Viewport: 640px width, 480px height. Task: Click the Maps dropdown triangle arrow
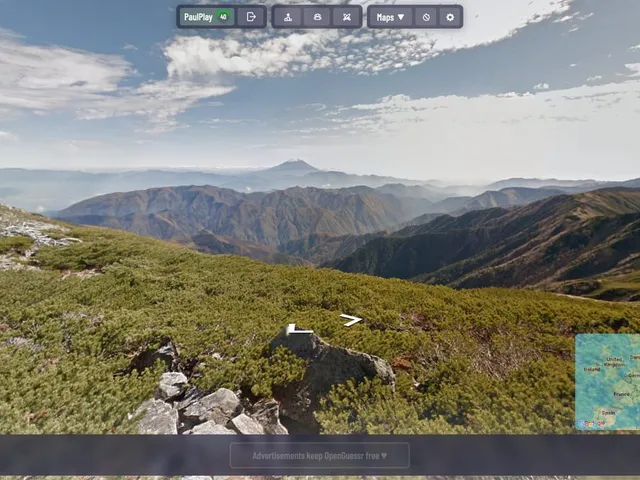click(x=401, y=17)
